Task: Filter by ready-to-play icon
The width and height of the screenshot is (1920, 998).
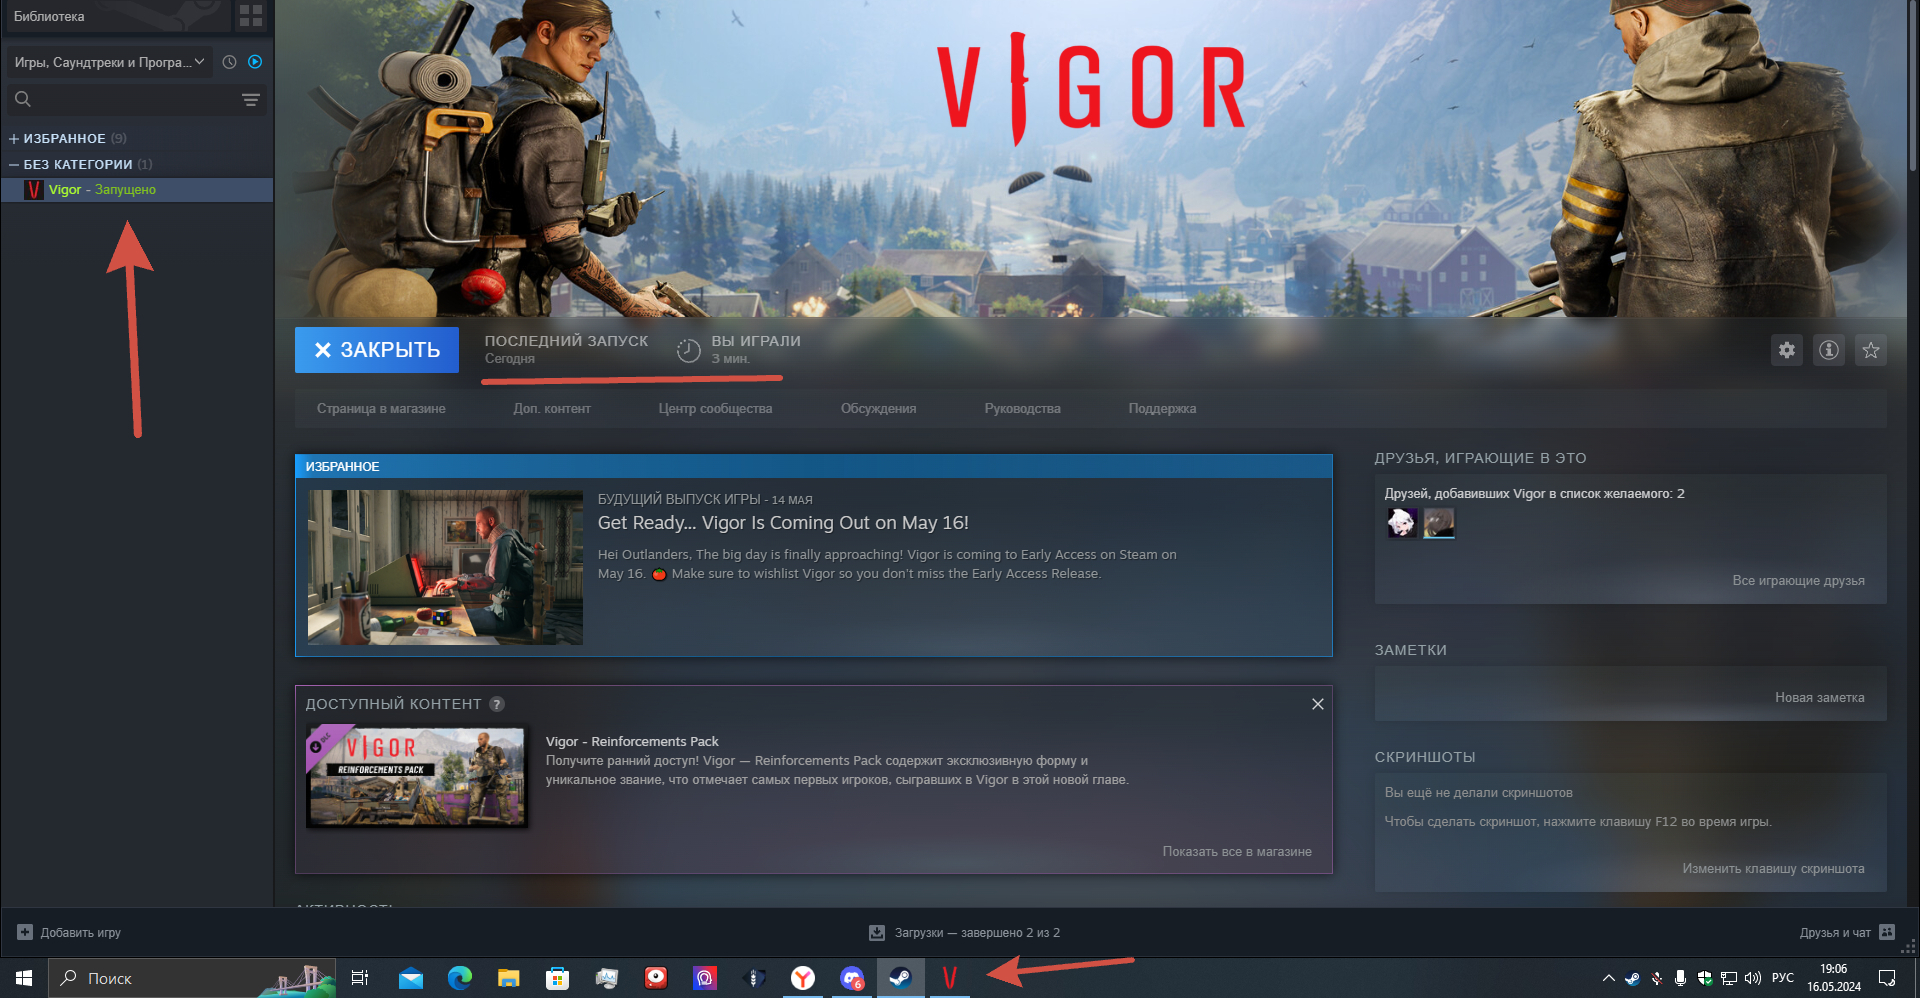Action: click(x=255, y=62)
